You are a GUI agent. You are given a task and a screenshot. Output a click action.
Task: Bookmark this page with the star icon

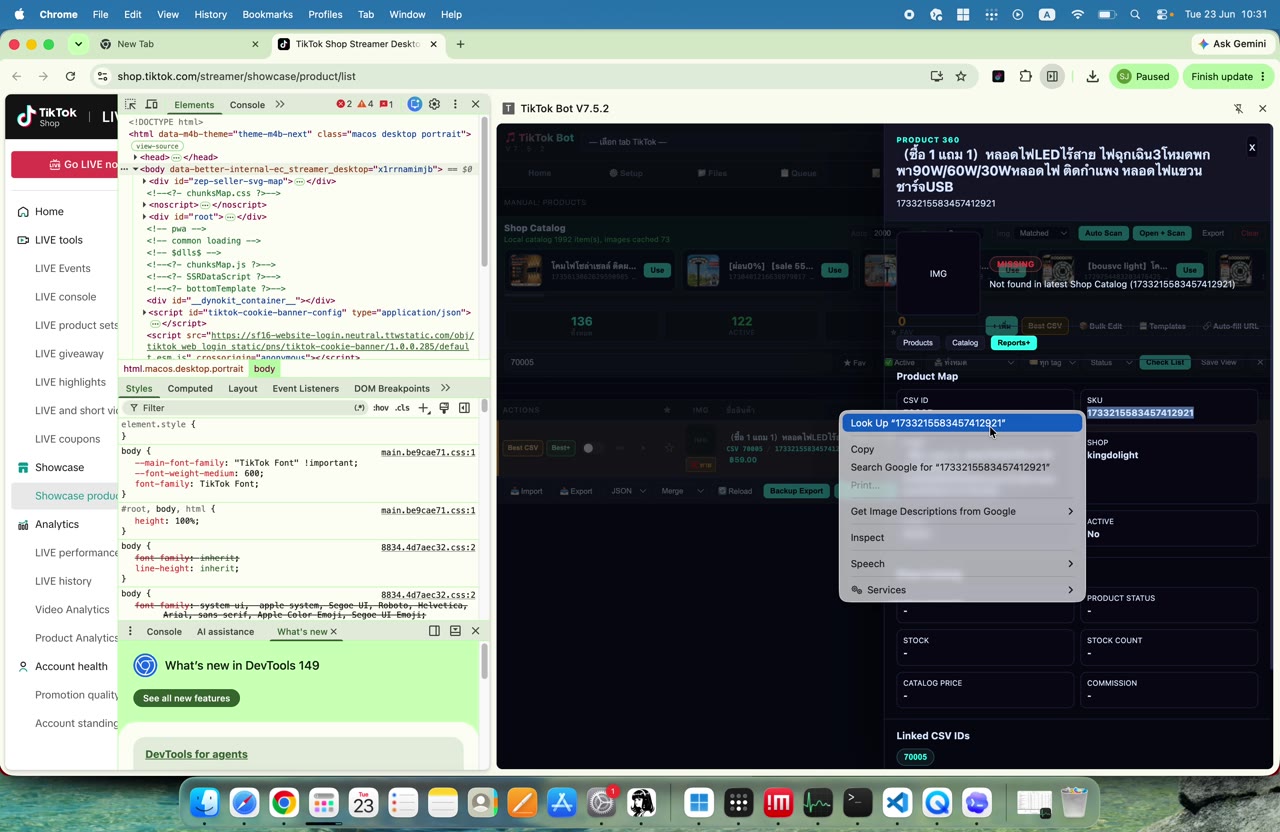[961, 76]
